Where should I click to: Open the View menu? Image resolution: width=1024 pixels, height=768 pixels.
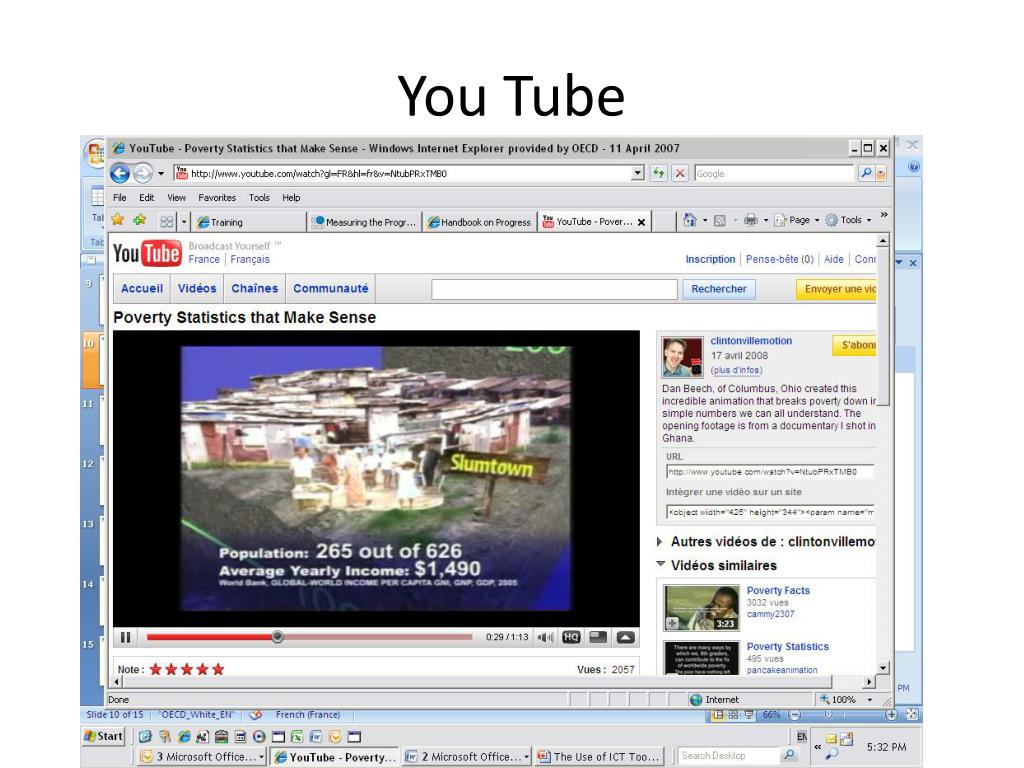coord(176,197)
